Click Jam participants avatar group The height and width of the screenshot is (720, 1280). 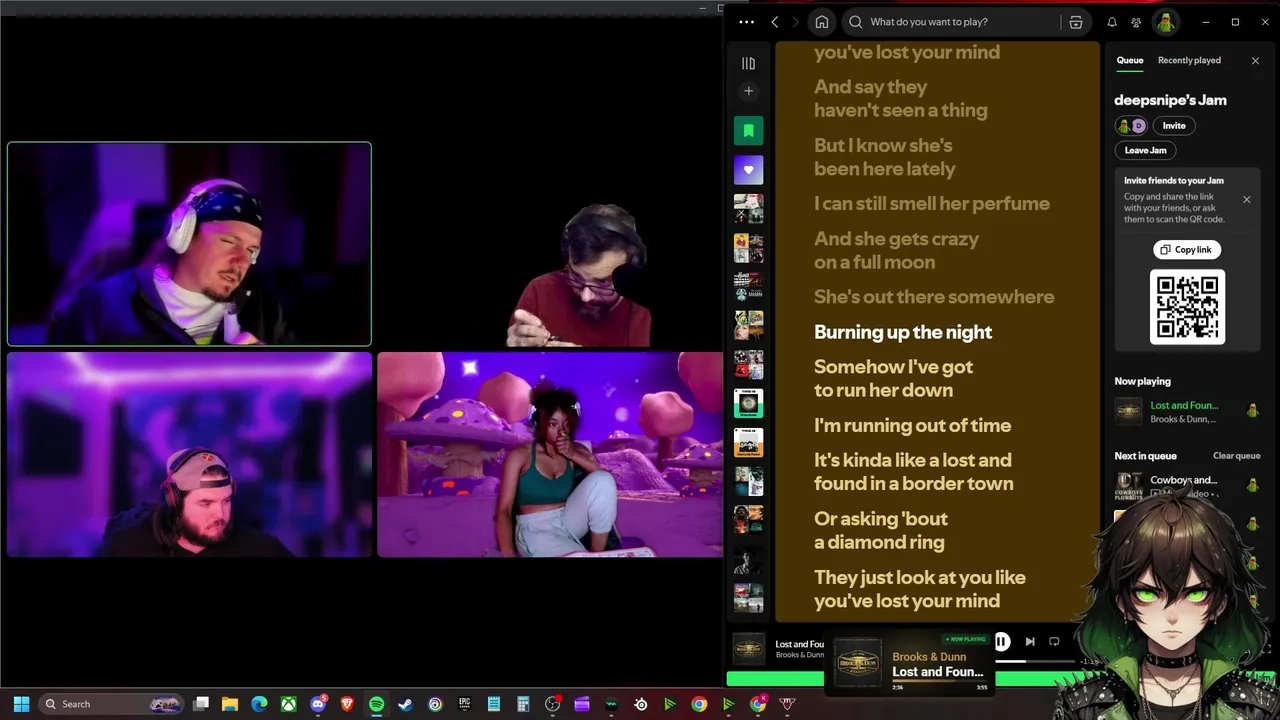[1131, 126]
